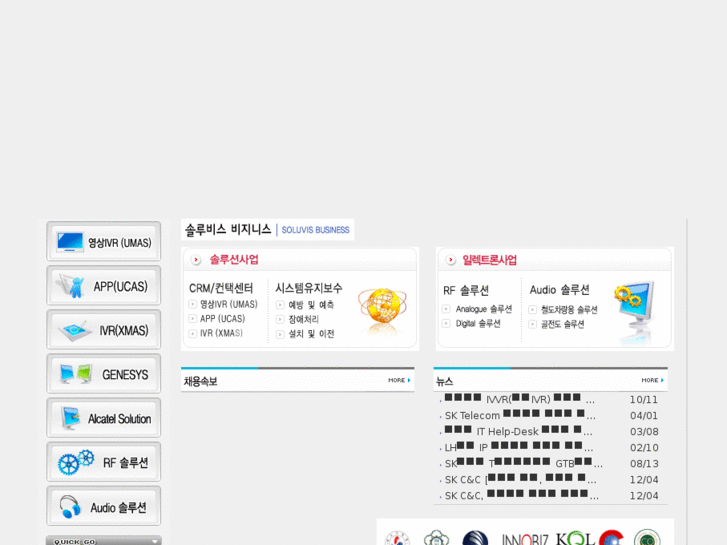Open the 솔루션사업 heading

pyautogui.click(x=234, y=260)
